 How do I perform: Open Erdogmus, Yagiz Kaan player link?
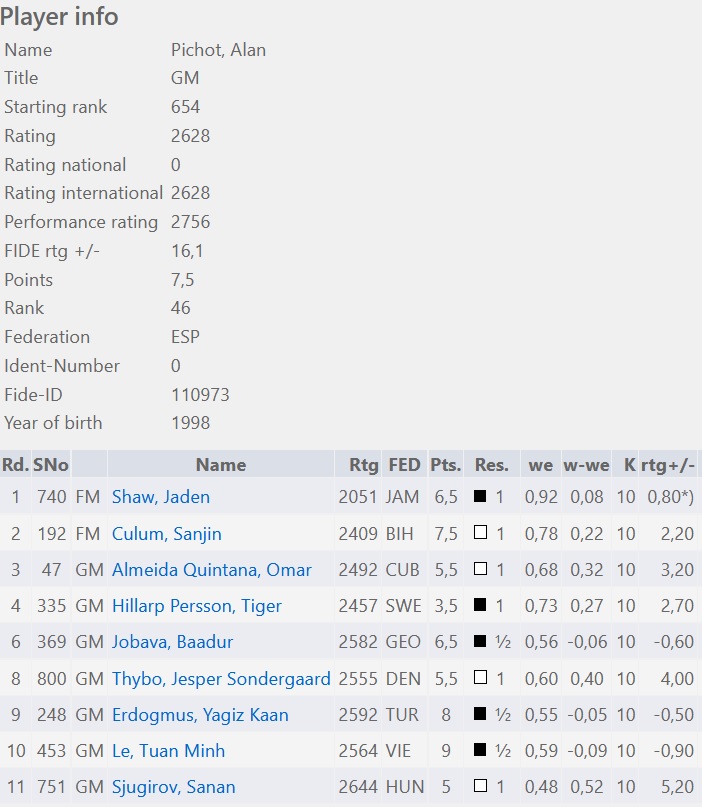[x=200, y=715]
